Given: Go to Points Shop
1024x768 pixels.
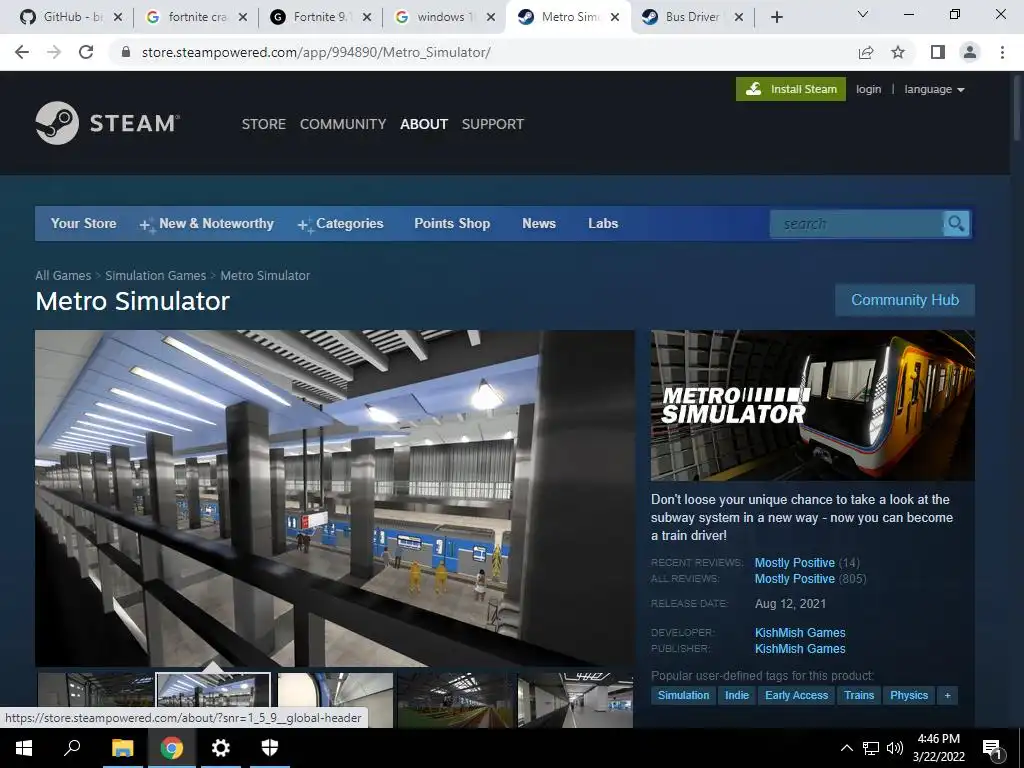Looking at the screenshot, I should pyautogui.click(x=452, y=223).
